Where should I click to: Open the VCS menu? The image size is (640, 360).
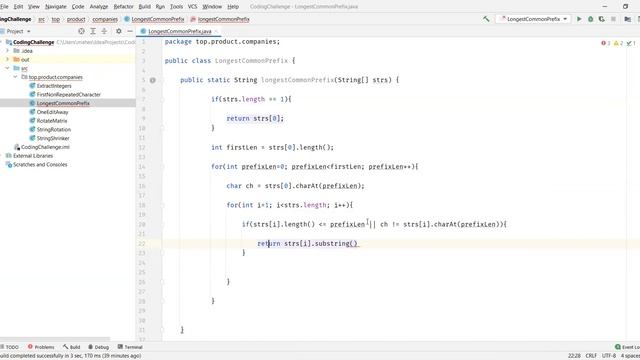(x=192, y=7)
